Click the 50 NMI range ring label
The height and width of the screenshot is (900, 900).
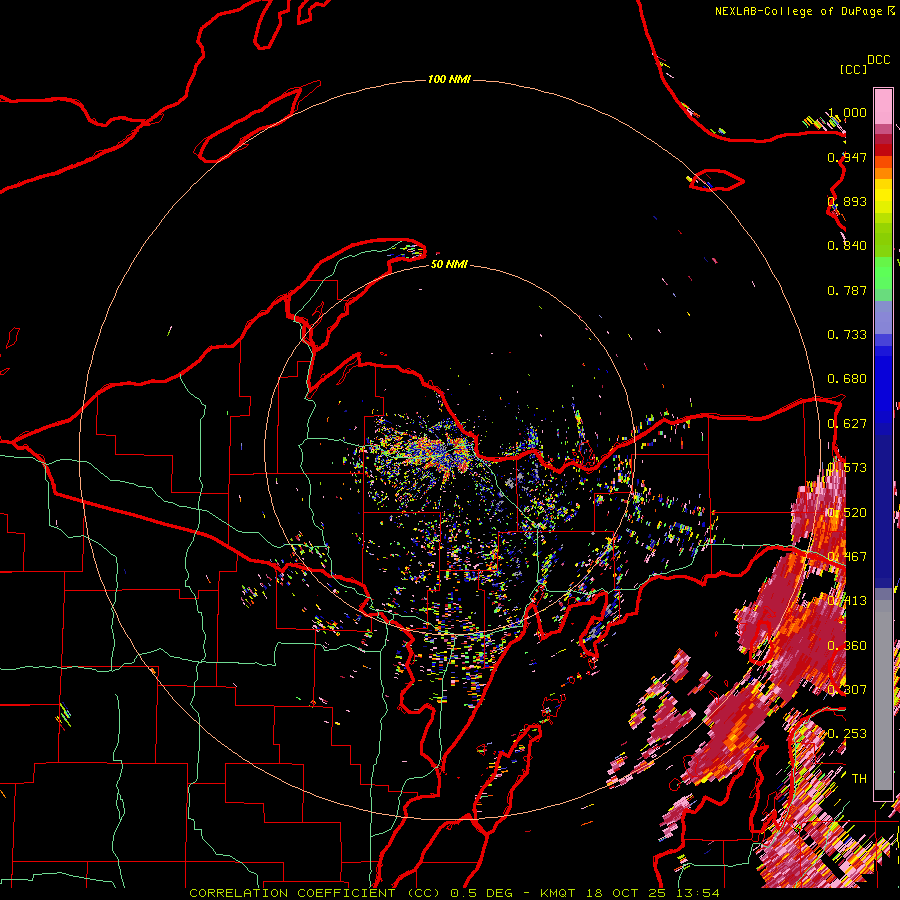(449, 264)
